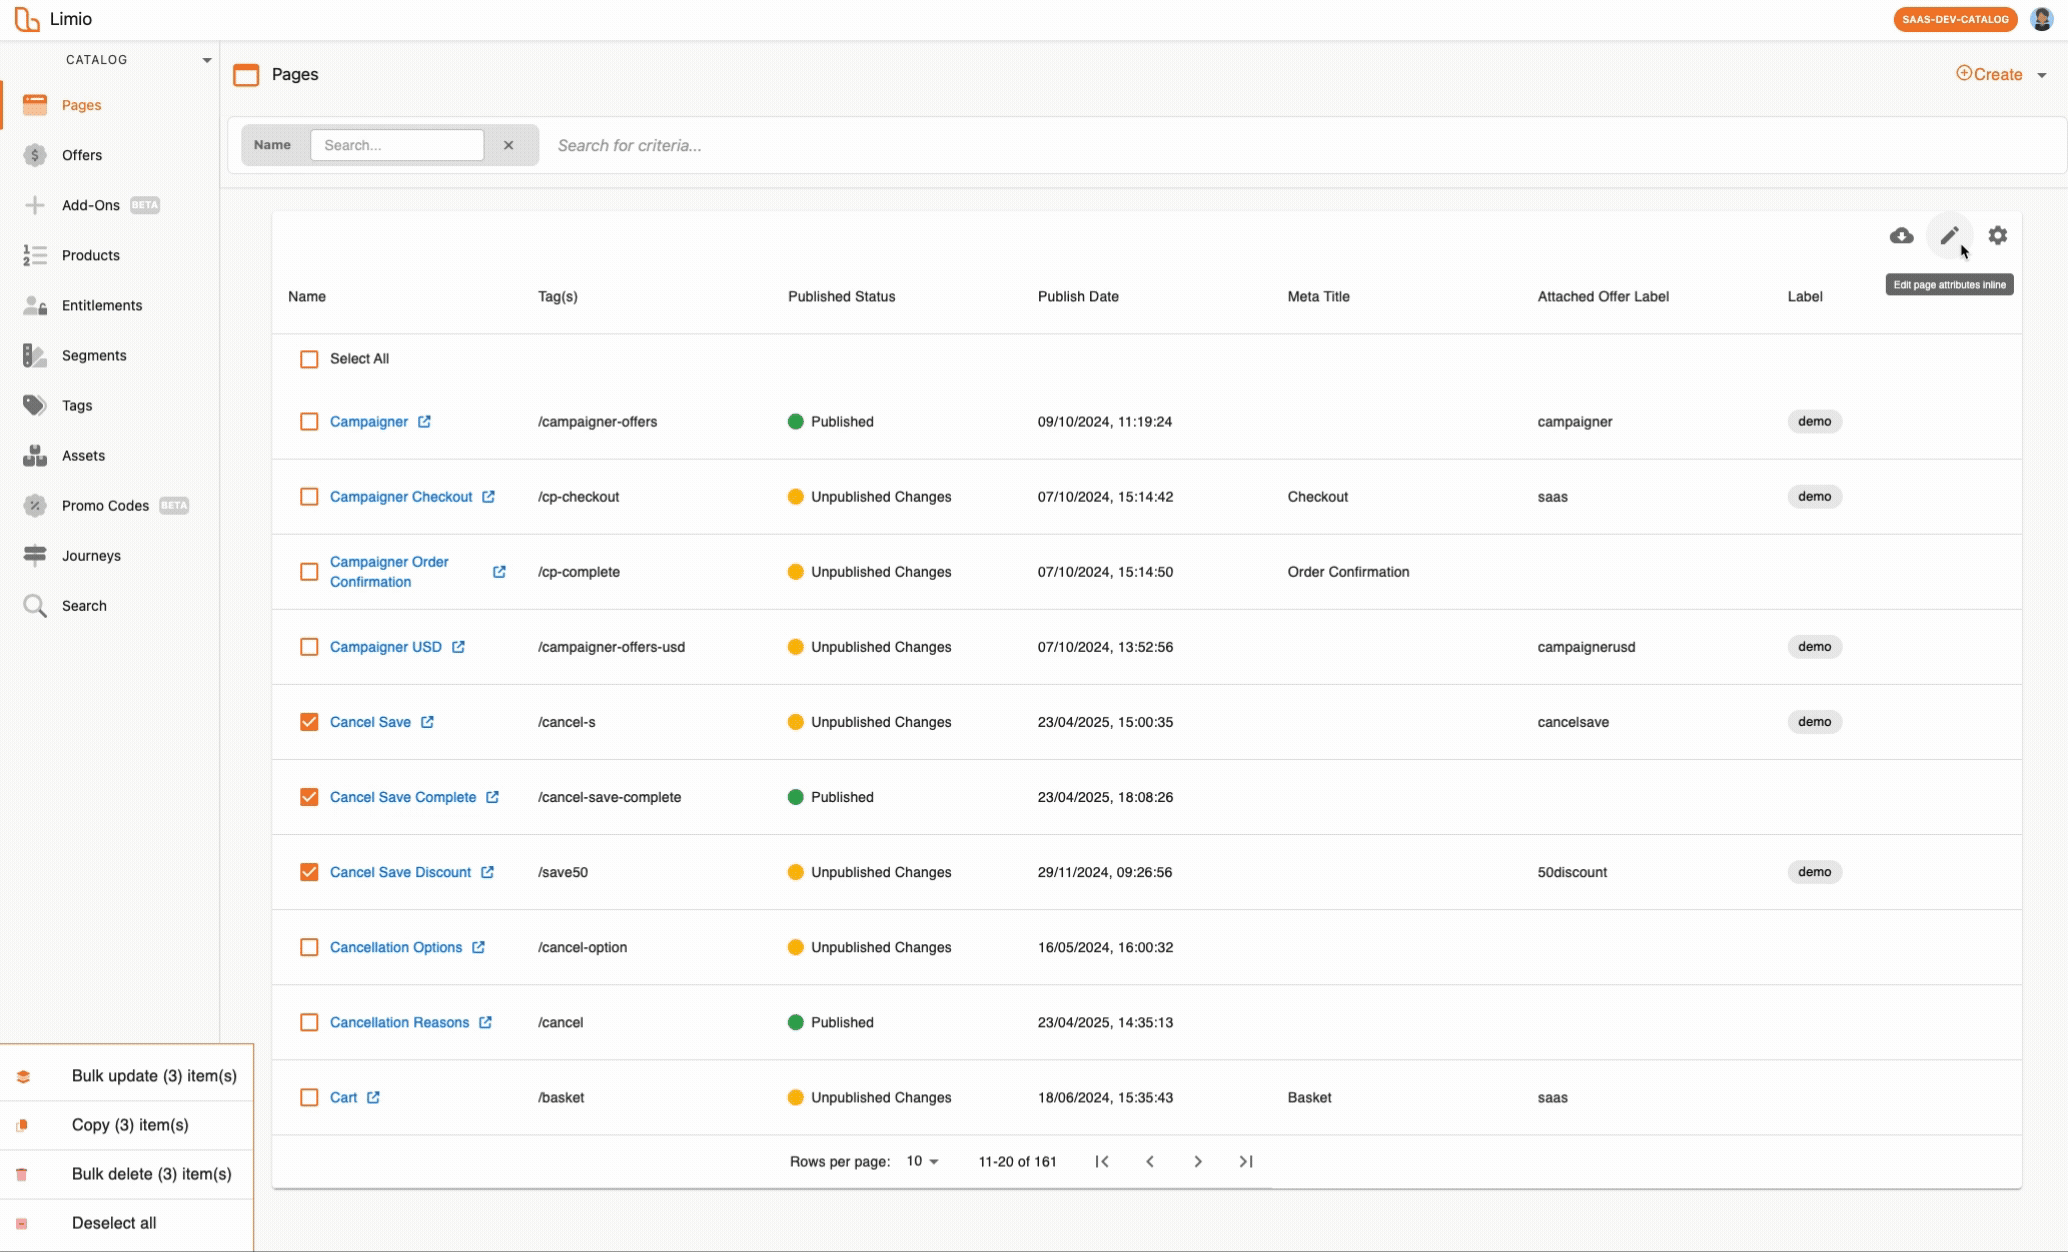Click the Pages header icon
Viewport: 2068px width, 1252px height.
[x=246, y=75]
